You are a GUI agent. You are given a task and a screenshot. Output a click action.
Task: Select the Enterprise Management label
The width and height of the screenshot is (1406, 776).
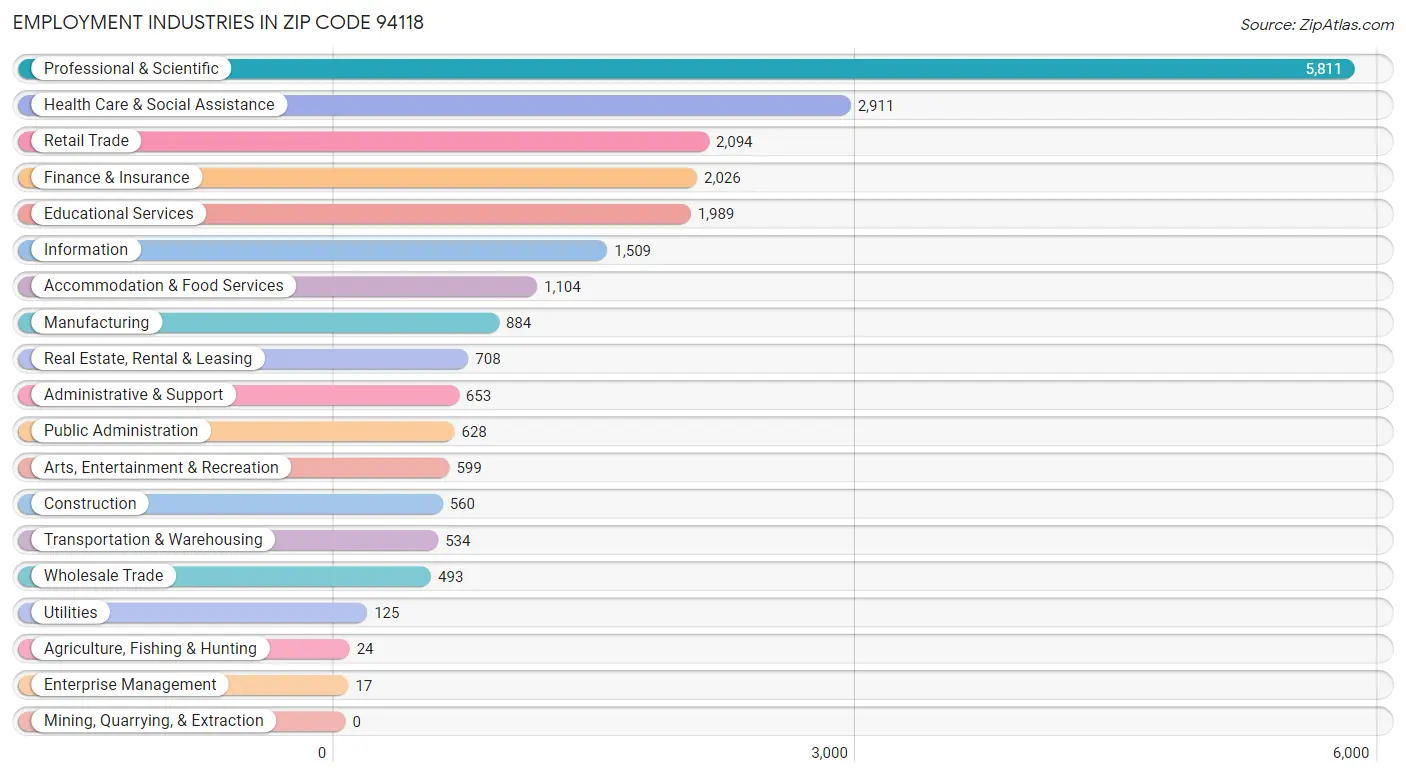(130, 685)
